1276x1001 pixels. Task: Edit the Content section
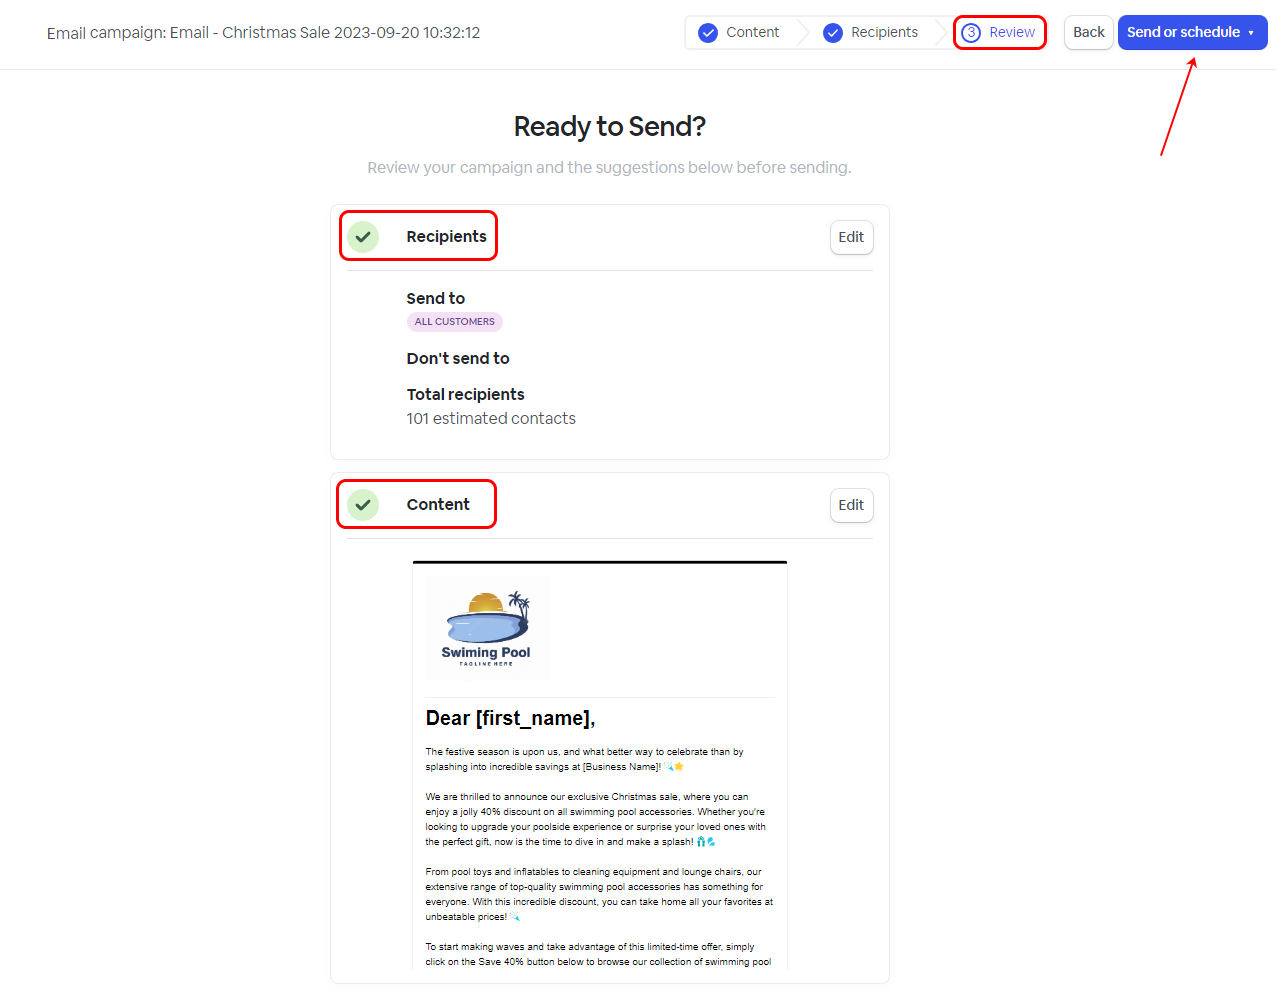(851, 505)
